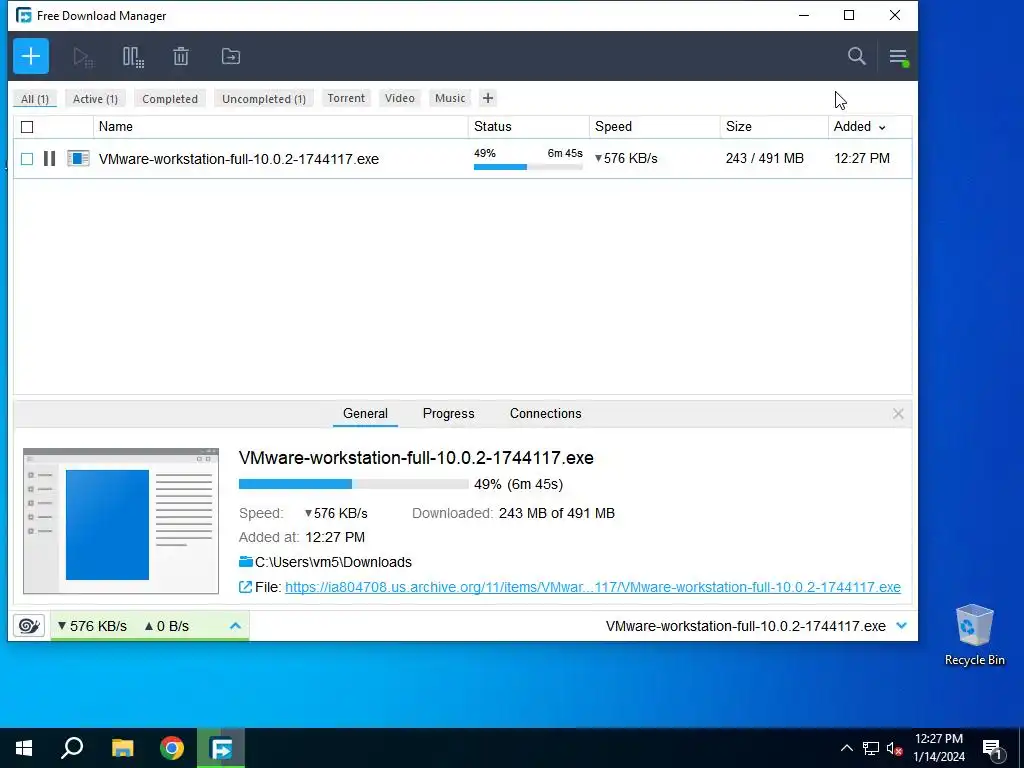Click the Name column header
The height and width of the screenshot is (768, 1024).
click(281, 127)
